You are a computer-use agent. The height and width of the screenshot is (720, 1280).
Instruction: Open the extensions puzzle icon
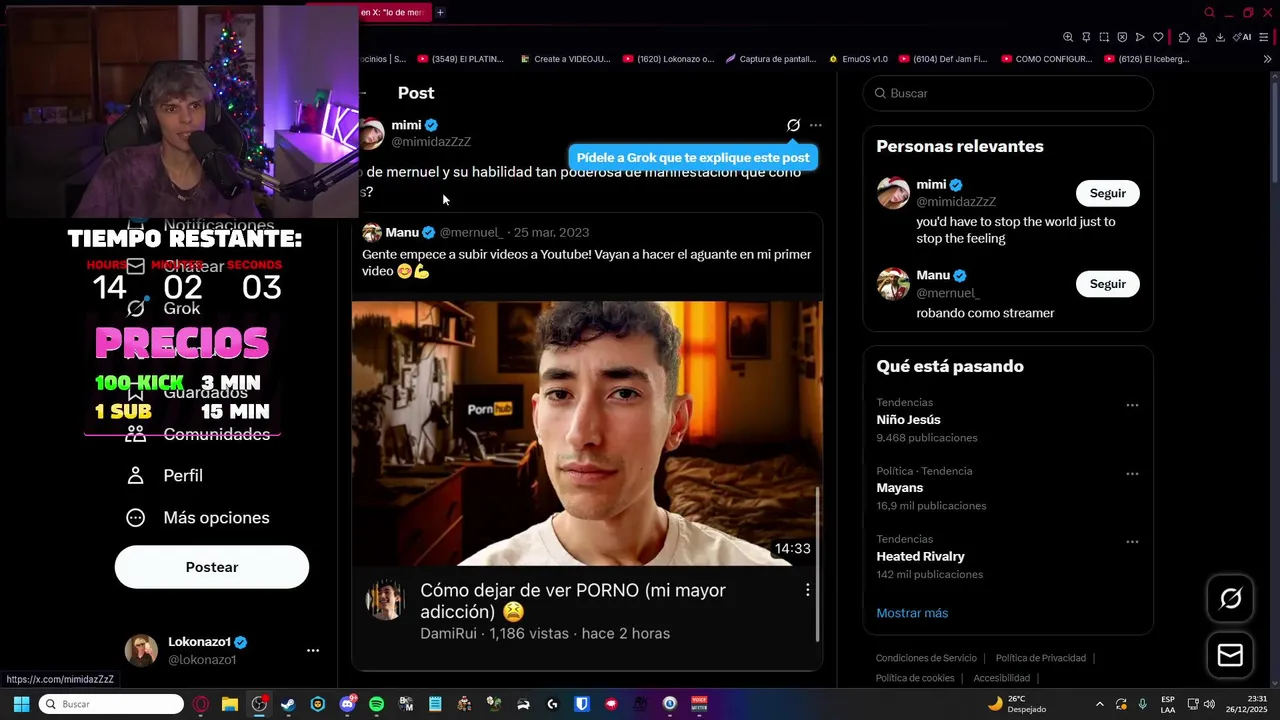[1184, 37]
